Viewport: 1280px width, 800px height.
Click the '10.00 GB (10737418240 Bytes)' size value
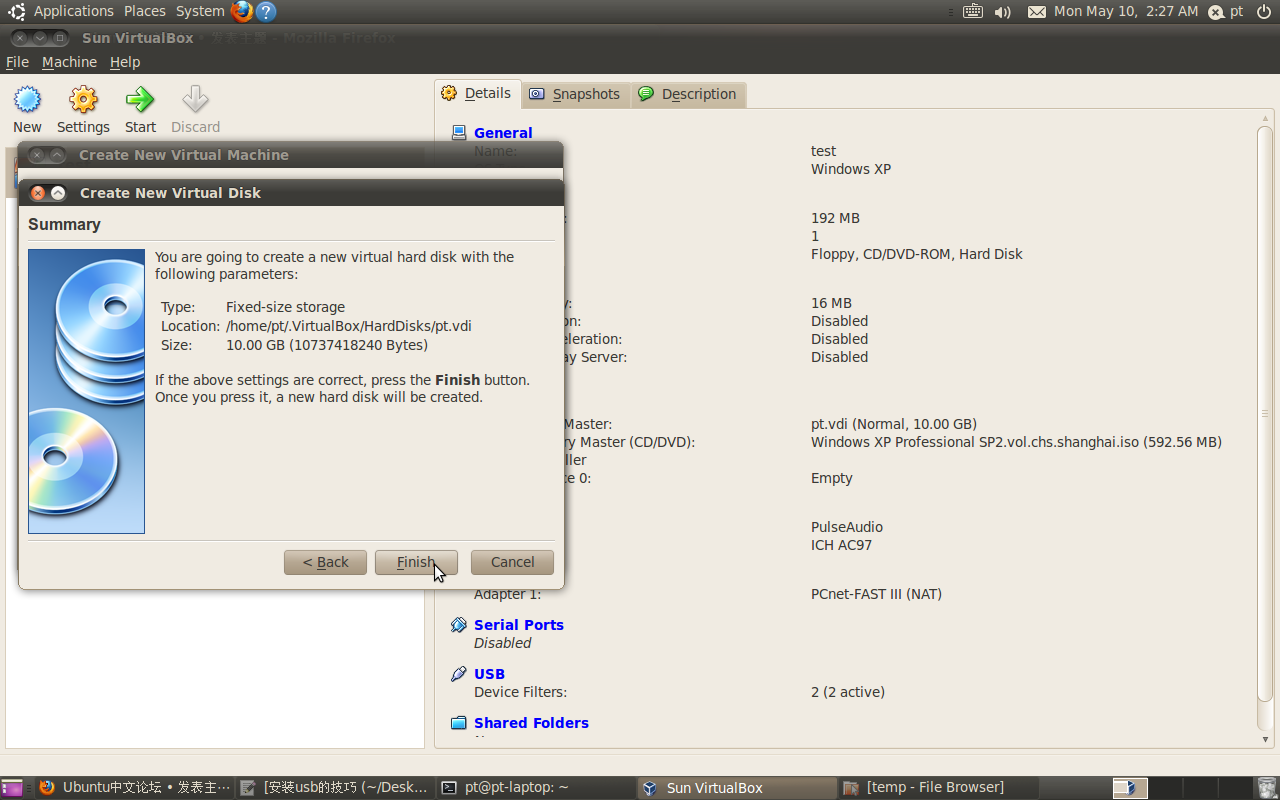327,345
